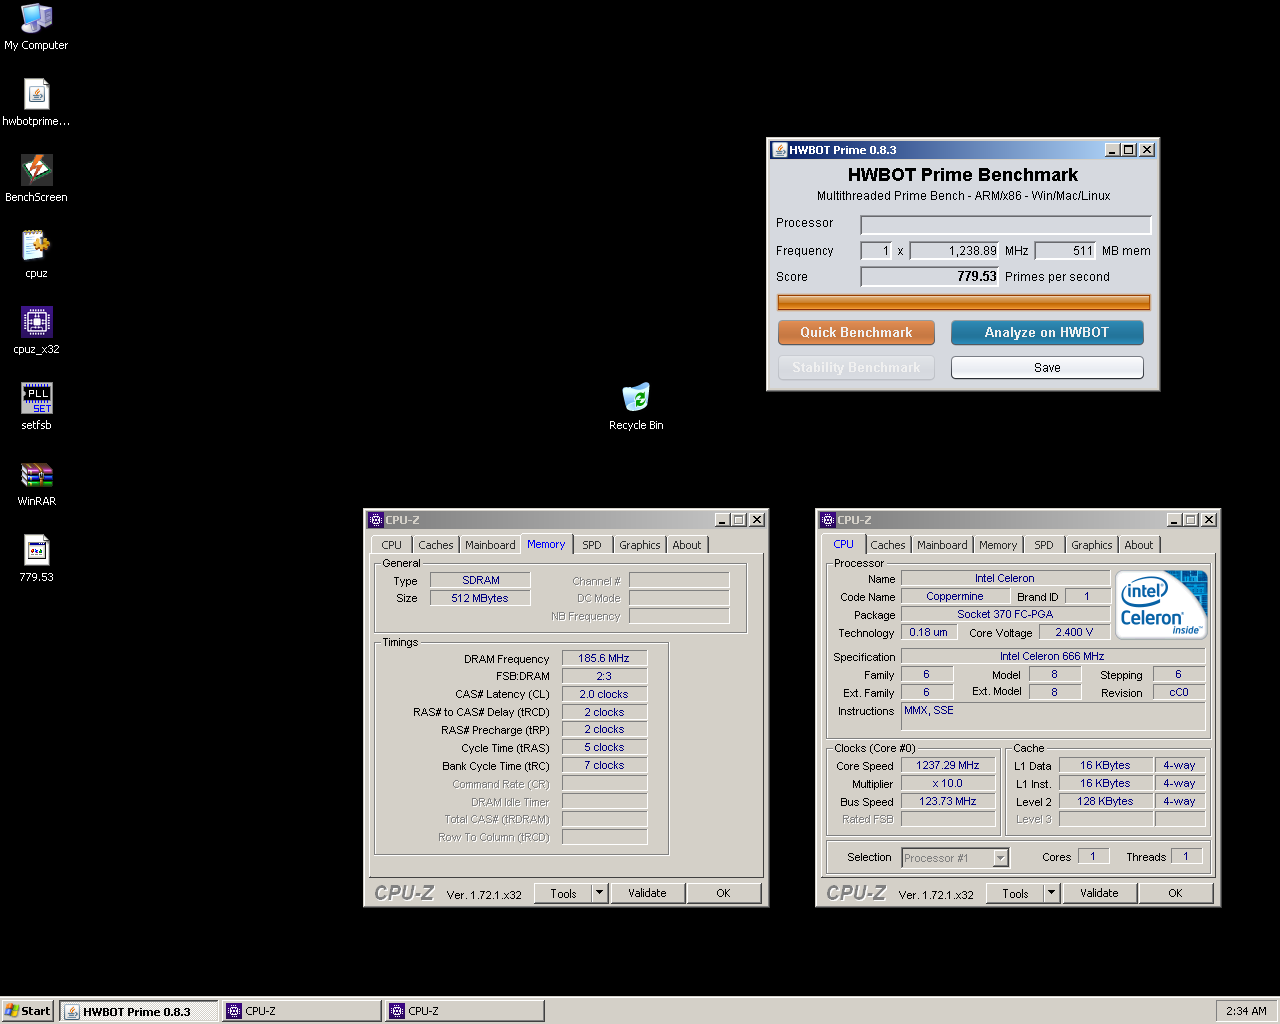The image size is (1280, 1024).
Task: Open About tab in right CPU-Z window
Action: coord(1138,545)
